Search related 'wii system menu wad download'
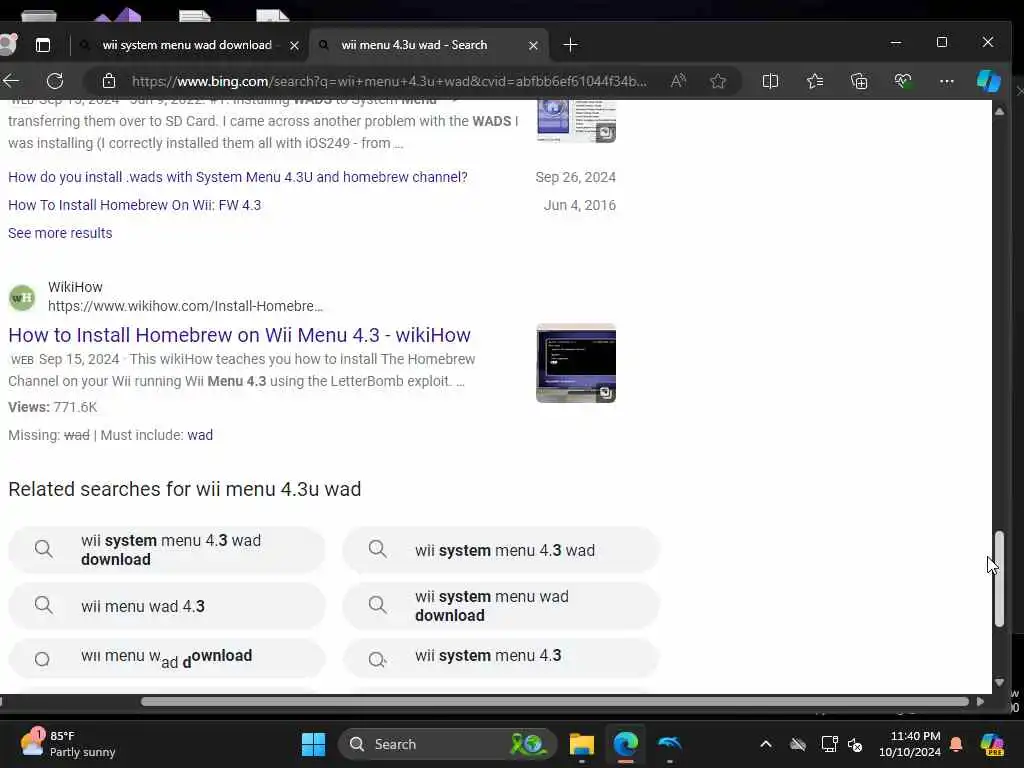1024x768 pixels. click(501, 606)
